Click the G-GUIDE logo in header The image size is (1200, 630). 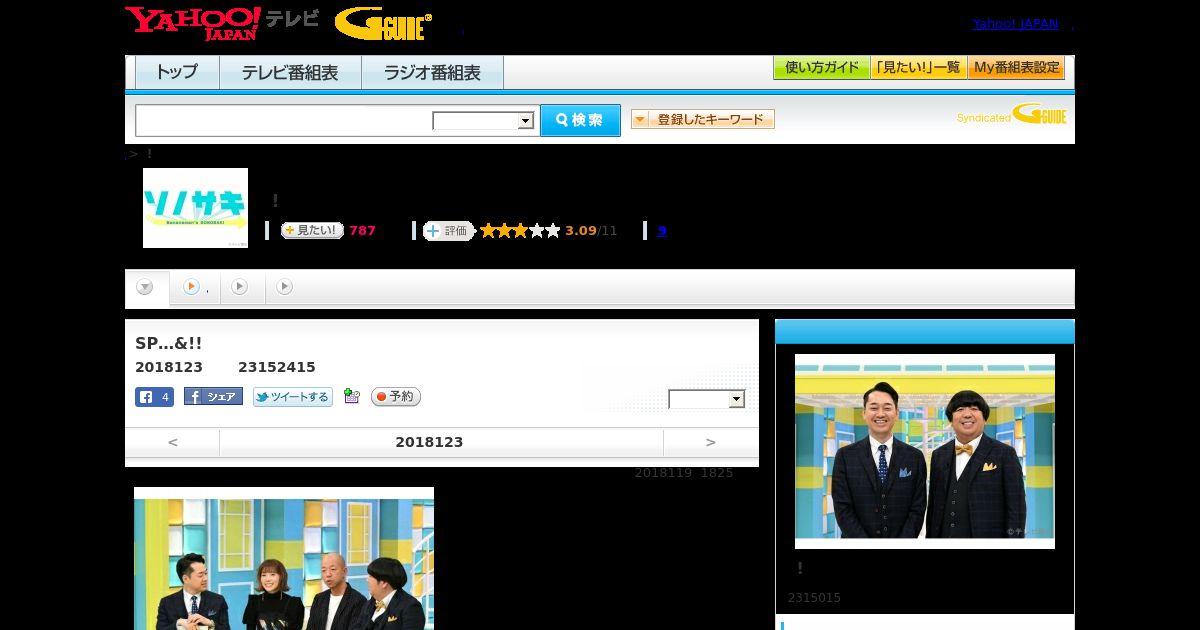click(383, 24)
